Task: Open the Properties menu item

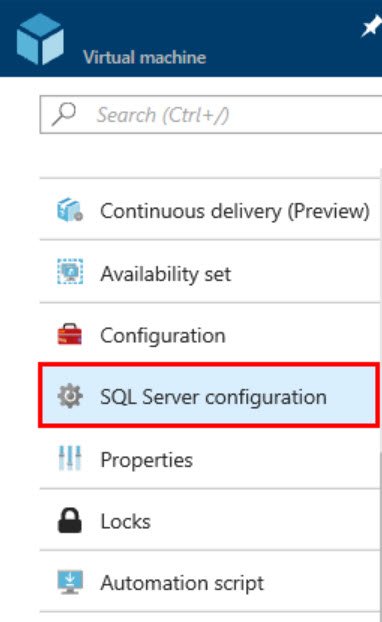Action: click(x=209, y=459)
